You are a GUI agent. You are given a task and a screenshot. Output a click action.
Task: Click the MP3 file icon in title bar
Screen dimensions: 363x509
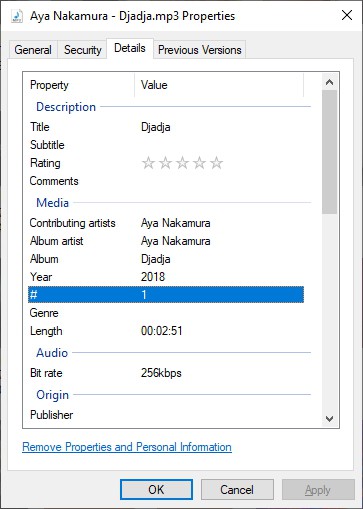(x=17, y=16)
